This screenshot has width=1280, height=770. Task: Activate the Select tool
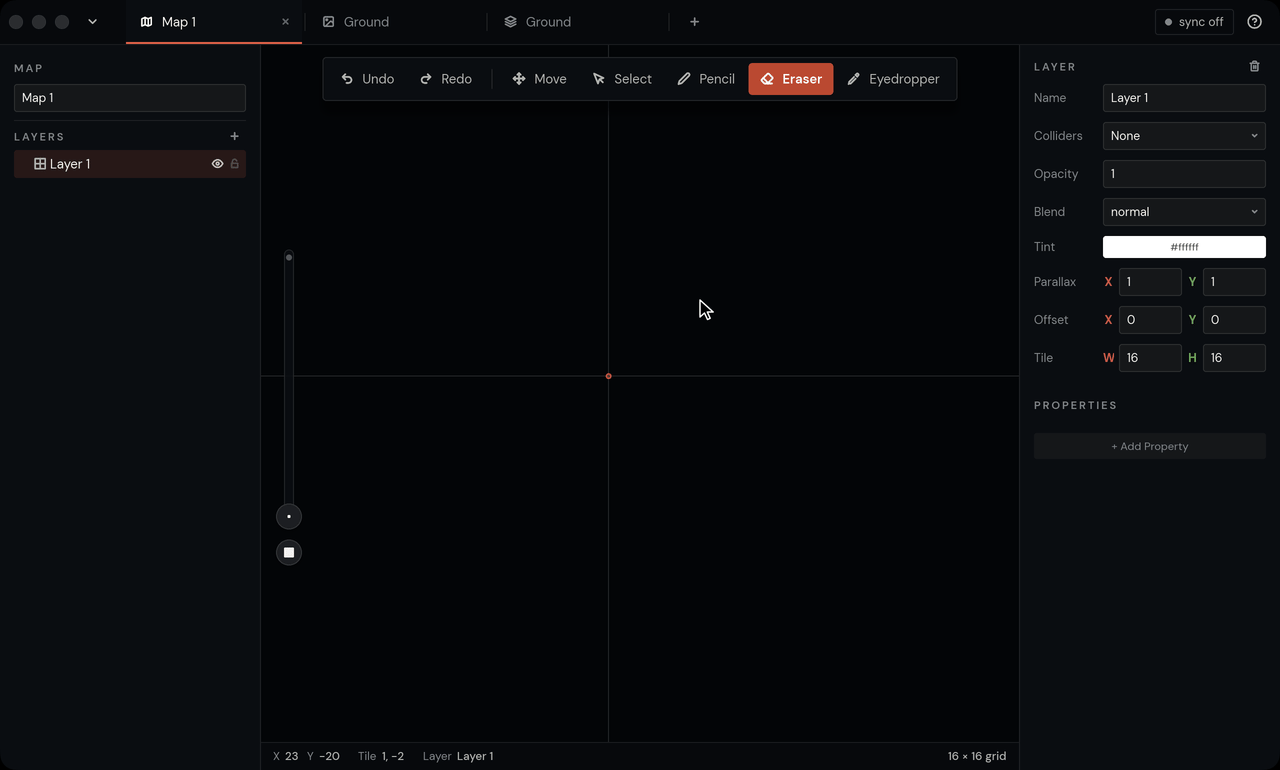pyautogui.click(x=621, y=79)
